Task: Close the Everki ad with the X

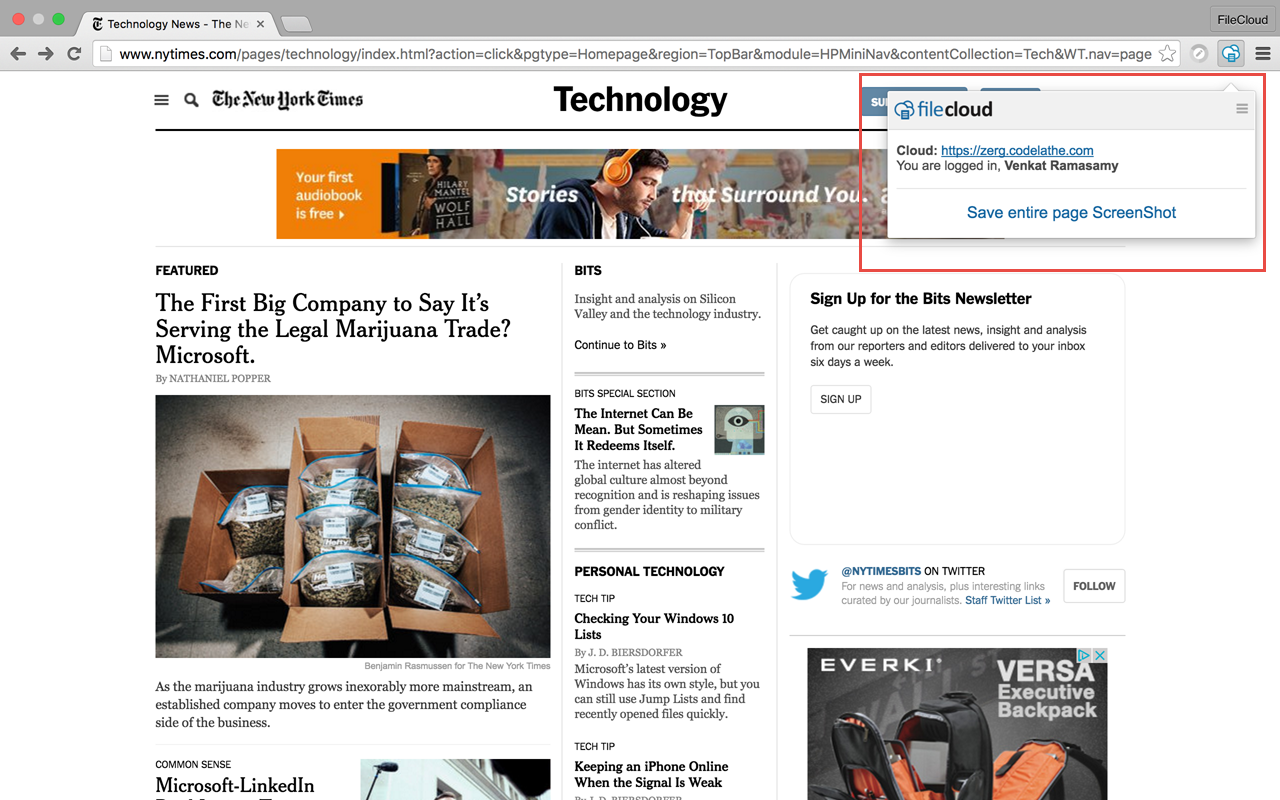Action: point(1099,655)
